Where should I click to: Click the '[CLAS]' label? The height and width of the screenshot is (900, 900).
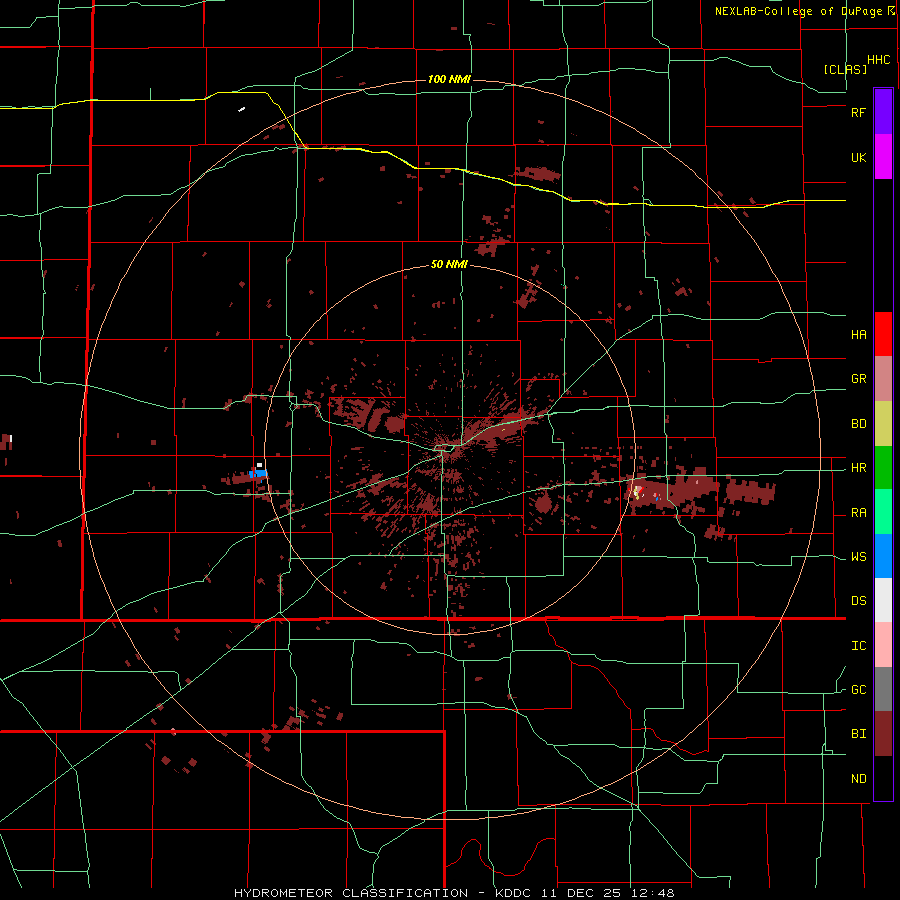(845, 69)
